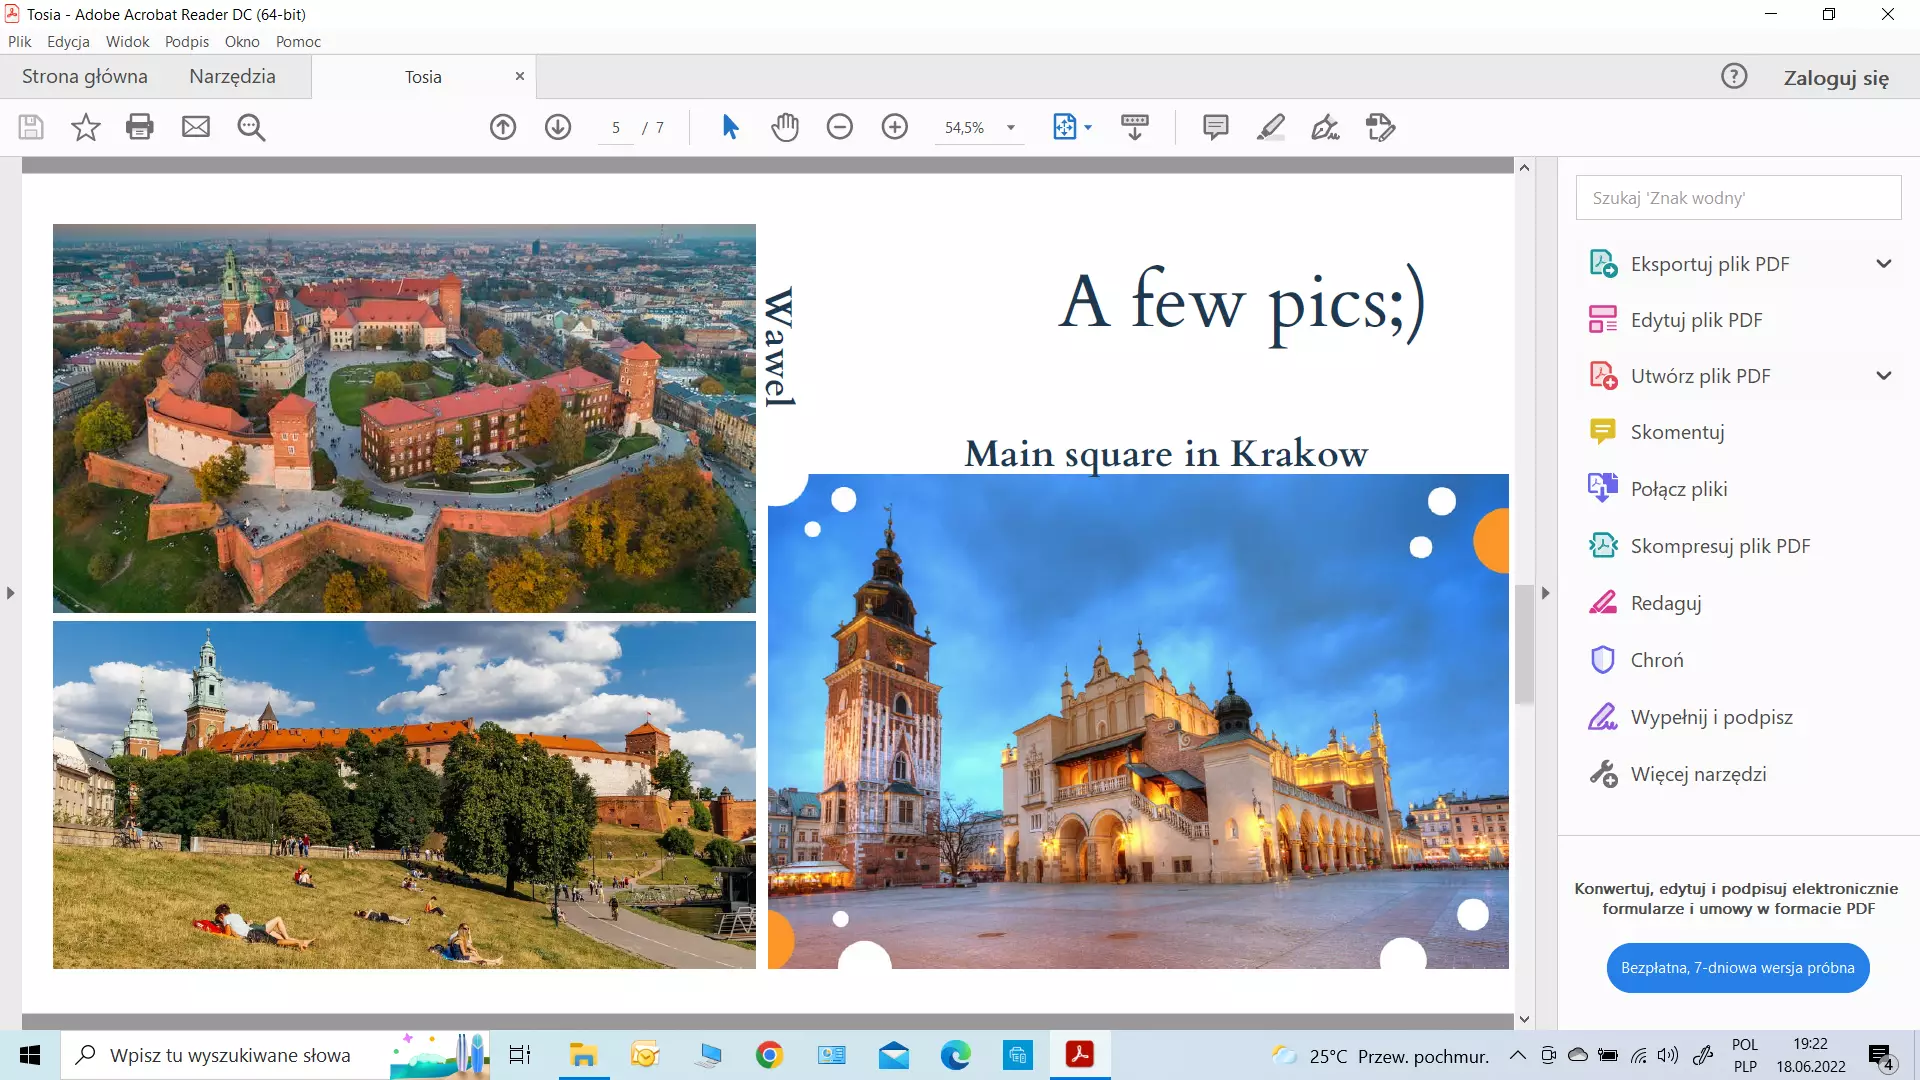Click Zaloguj się to sign in
The height and width of the screenshot is (1080, 1920).
(x=1836, y=78)
